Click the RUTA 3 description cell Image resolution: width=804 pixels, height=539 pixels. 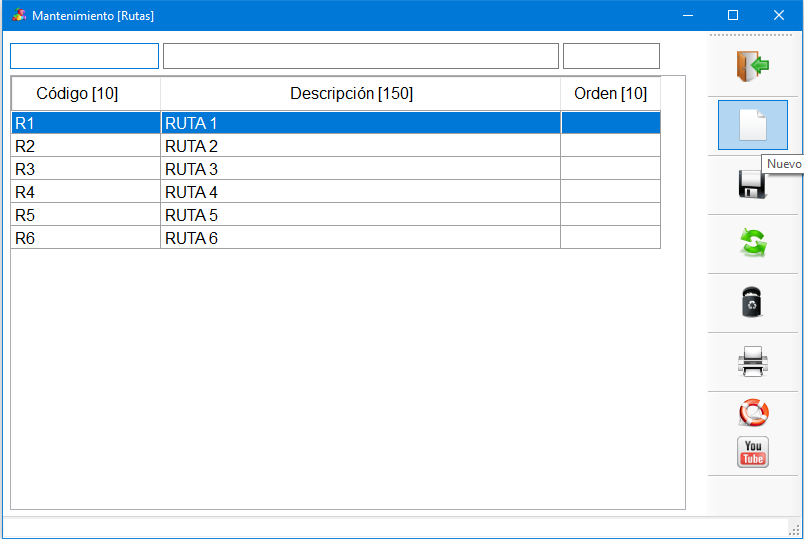pyautogui.click(x=360, y=169)
